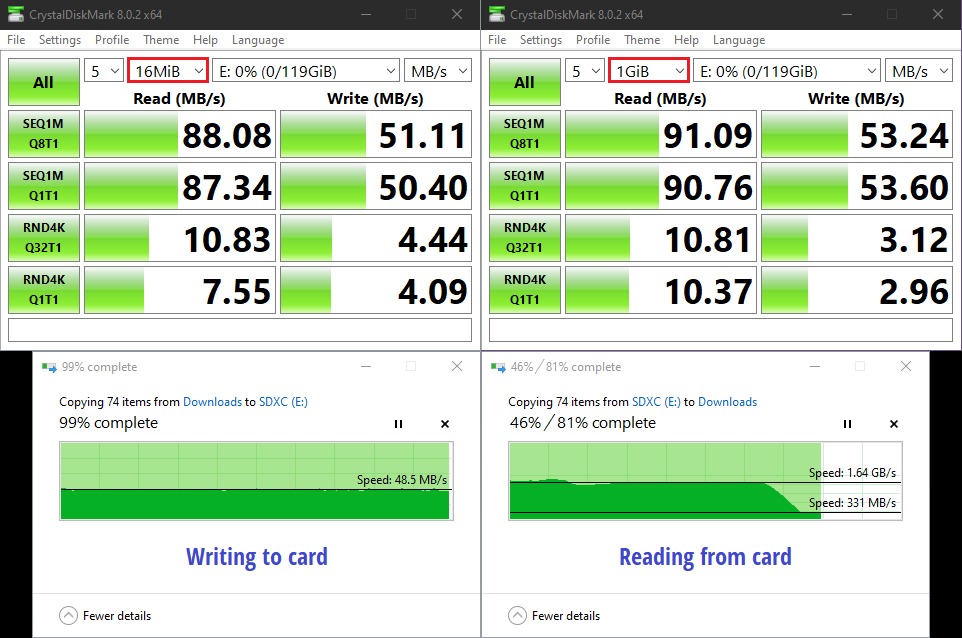The image size is (962, 638).
Task: Run the RND4K Q32T1 test in left window
Action: pyautogui.click(x=43, y=238)
